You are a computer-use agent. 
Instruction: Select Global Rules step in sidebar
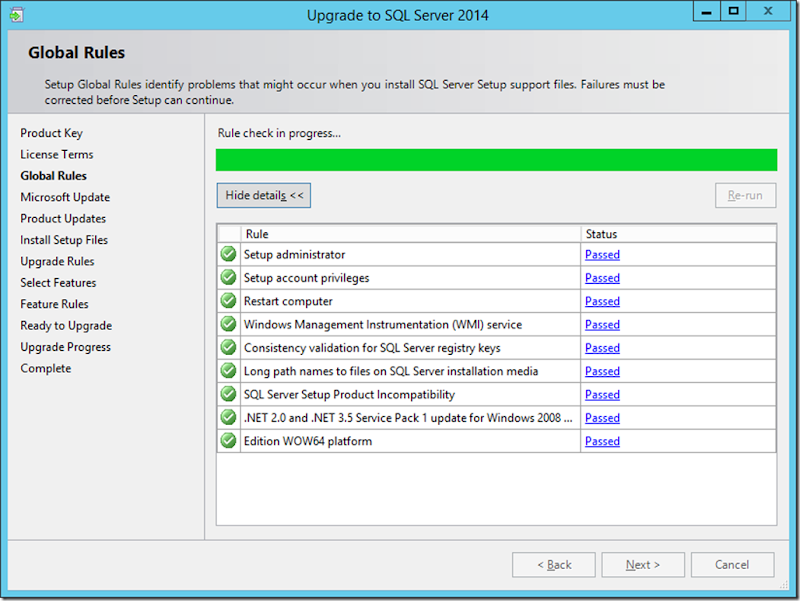pyautogui.click(x=54, y=176)
